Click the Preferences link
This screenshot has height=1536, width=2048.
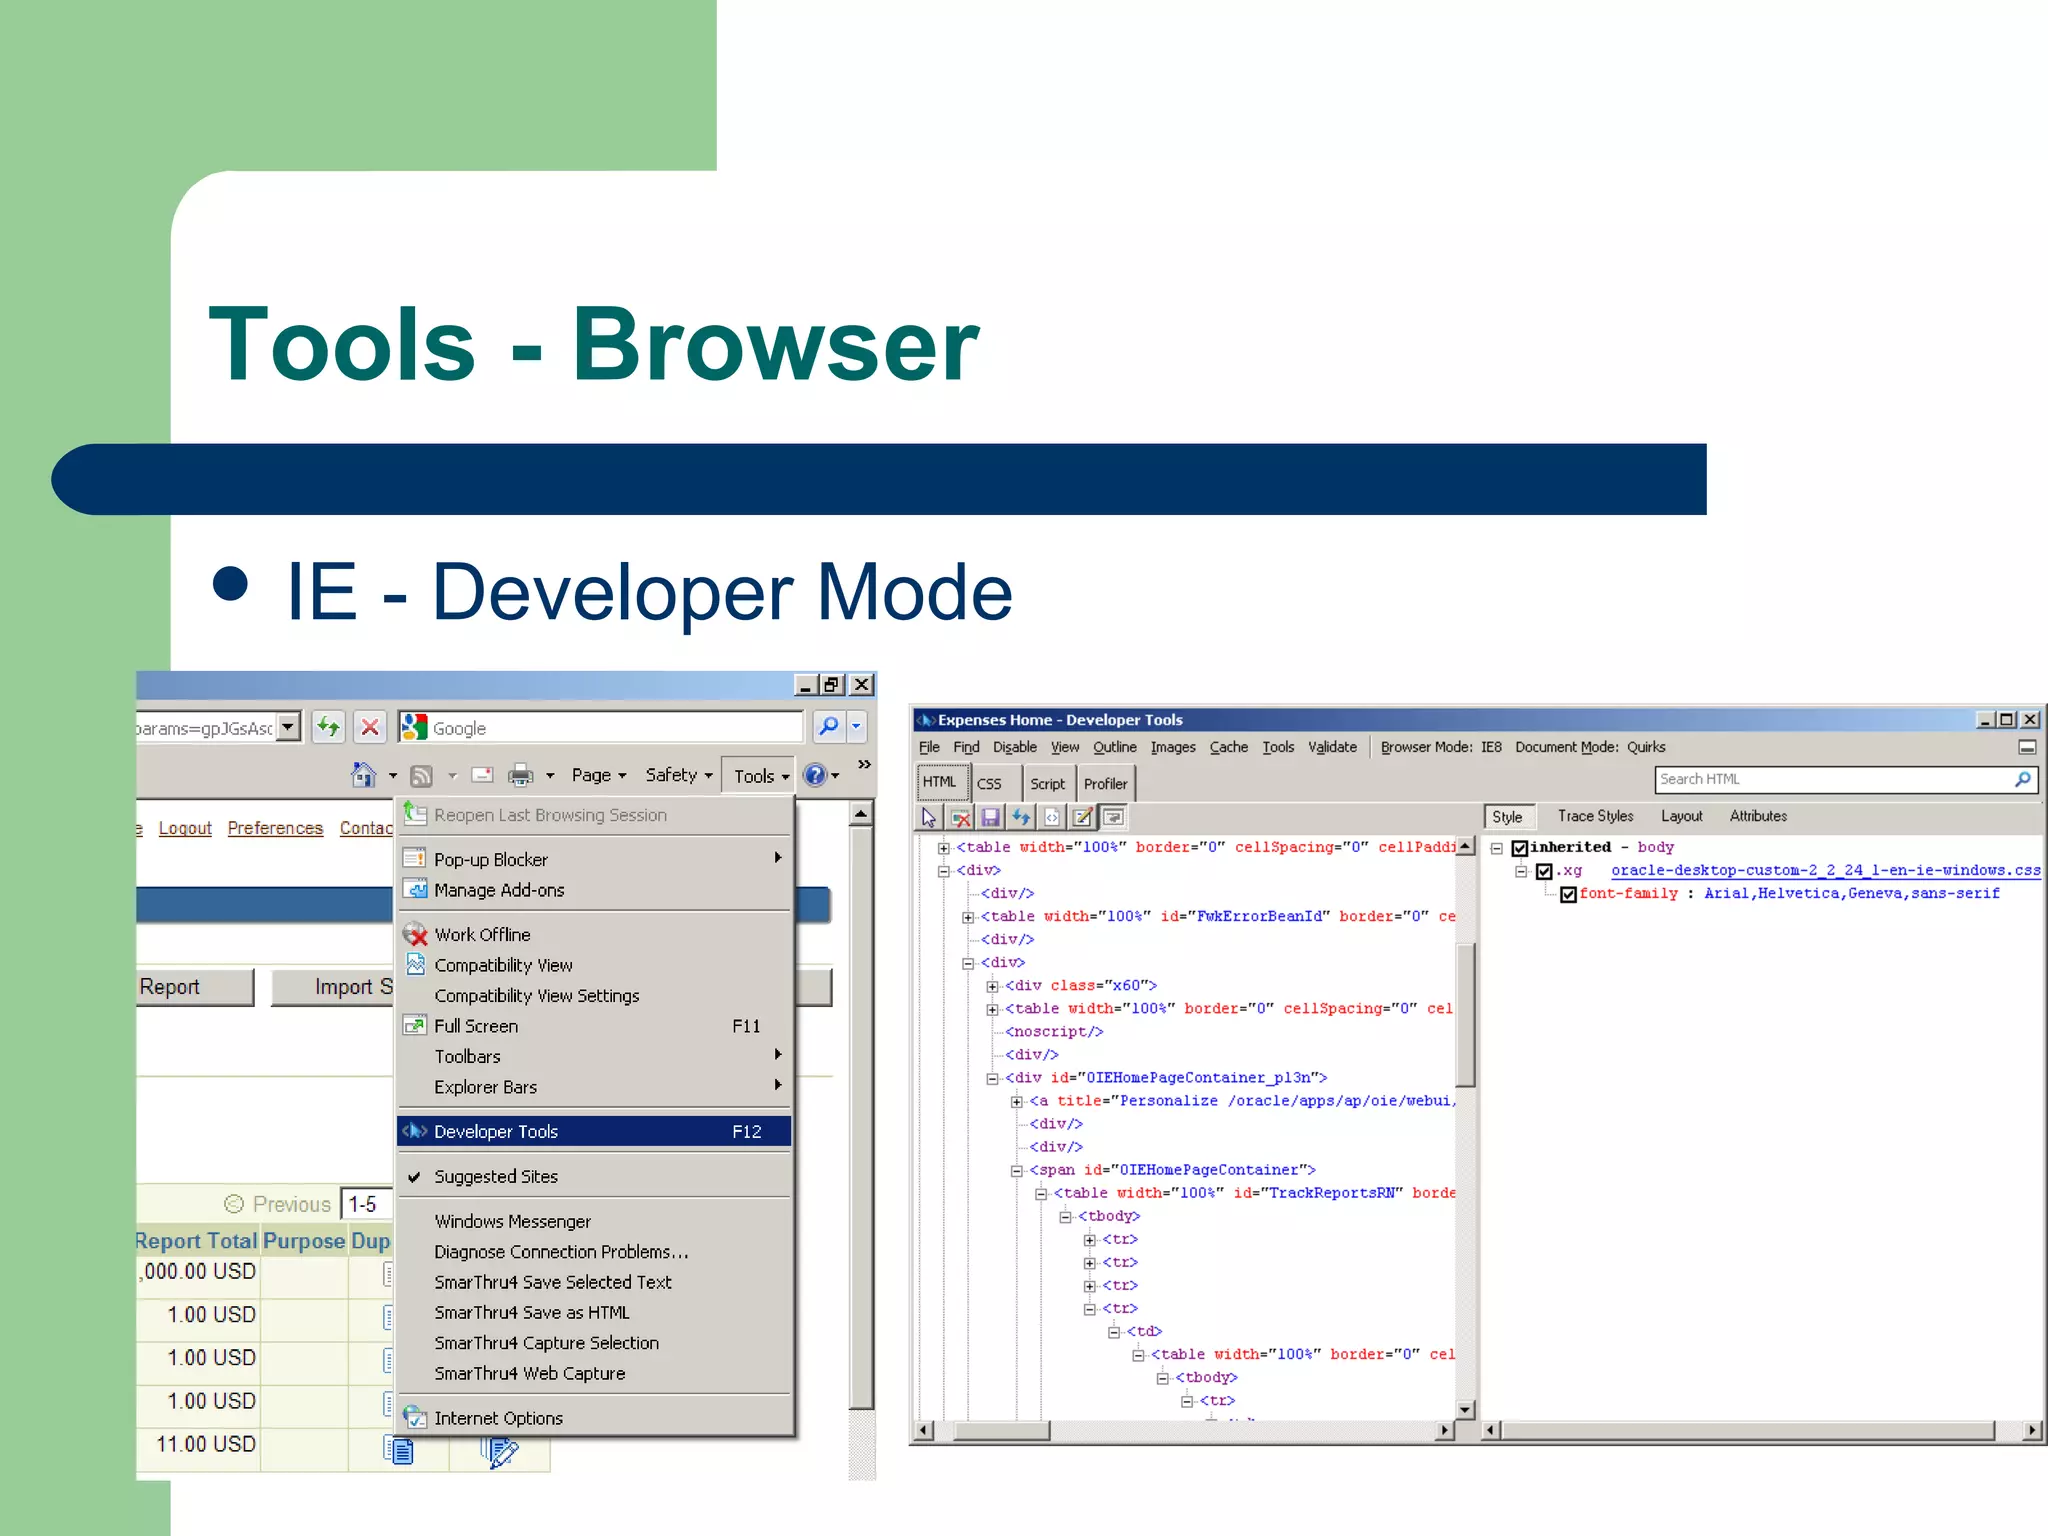tap(275, 828)
